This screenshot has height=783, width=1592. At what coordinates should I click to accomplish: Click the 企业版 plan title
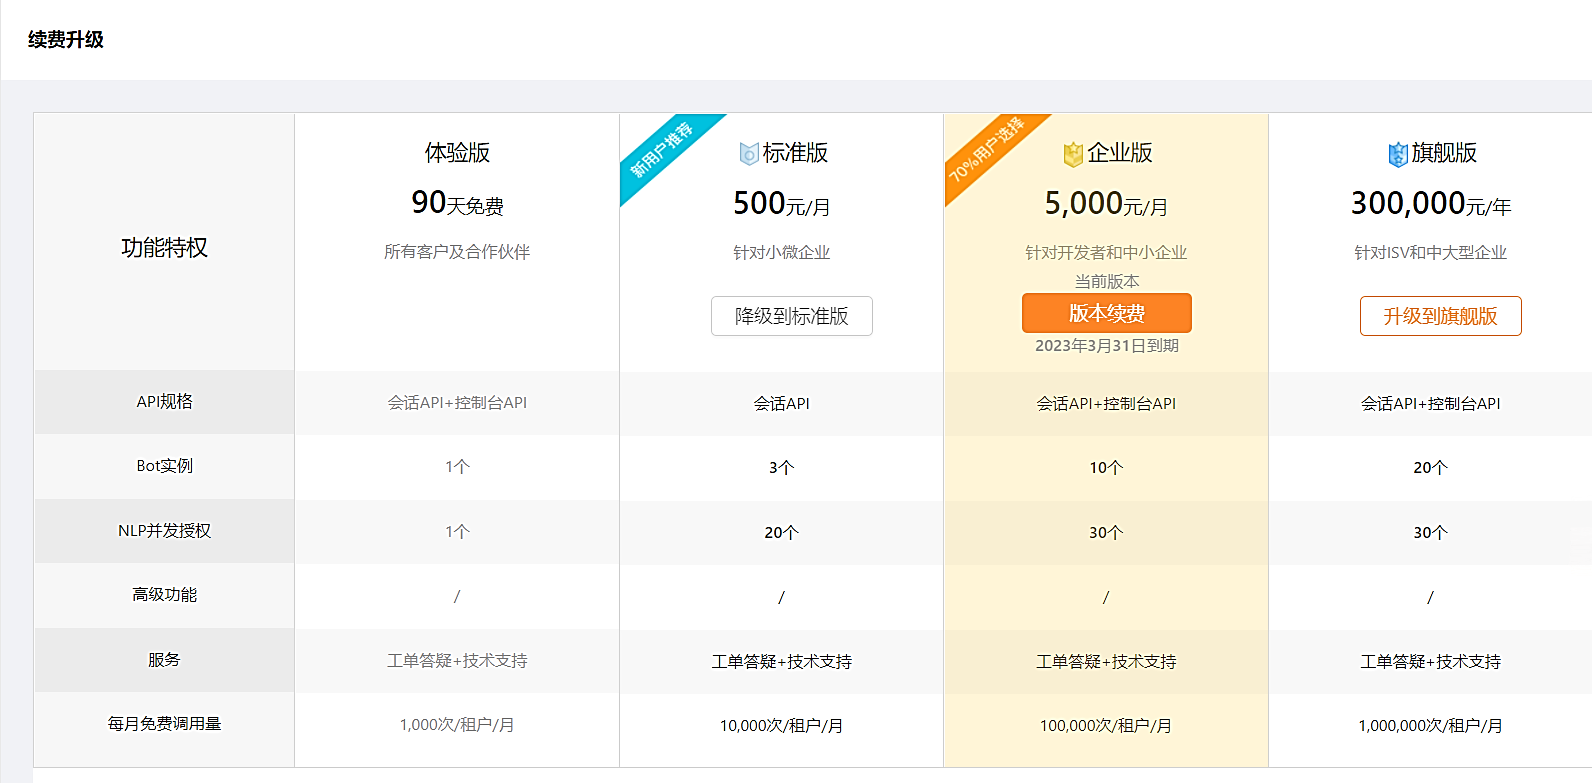point(1120,153)
